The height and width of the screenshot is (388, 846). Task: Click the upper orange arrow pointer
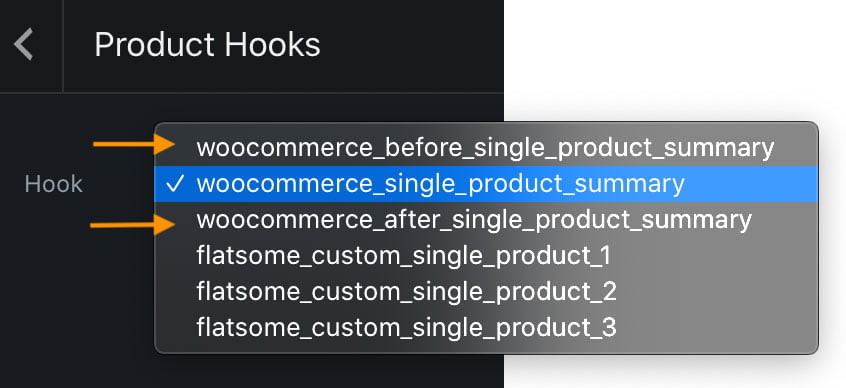click(x=134, y=144)
